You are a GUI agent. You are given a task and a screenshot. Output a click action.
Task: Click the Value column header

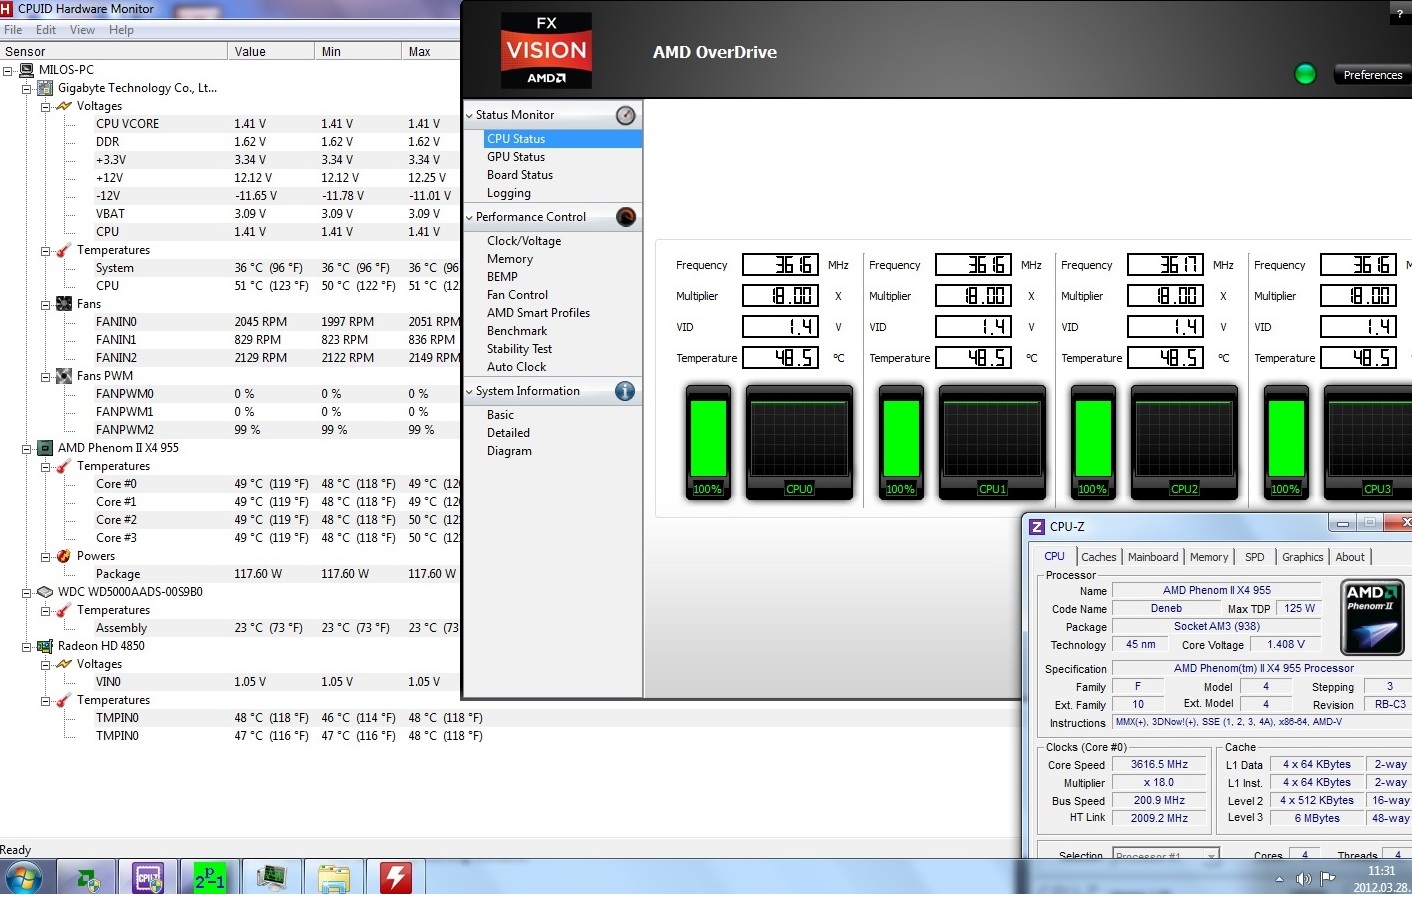271,51
